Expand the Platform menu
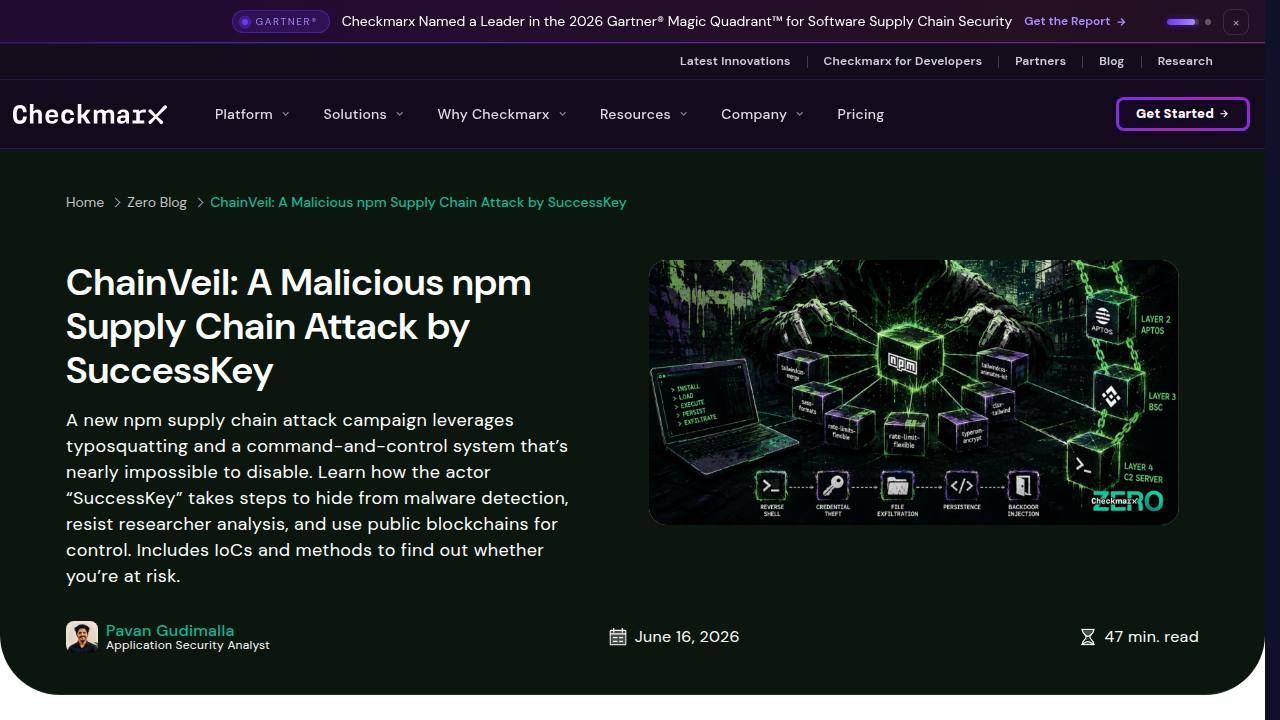This screenshot has height=720, width=1280. coord(252,114)
